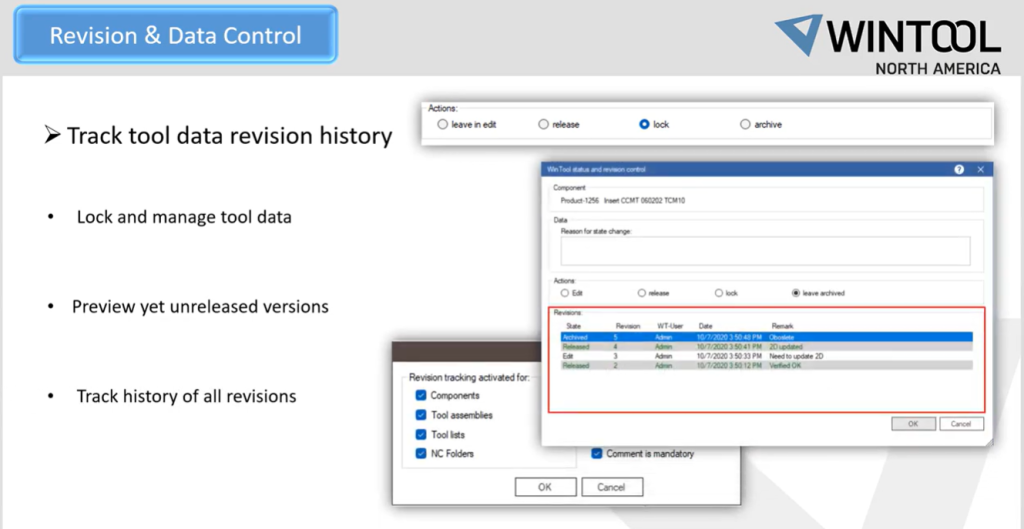
Task: Choose the 'Edit' radio in revision dialog
Action: [x=566, y=293]
